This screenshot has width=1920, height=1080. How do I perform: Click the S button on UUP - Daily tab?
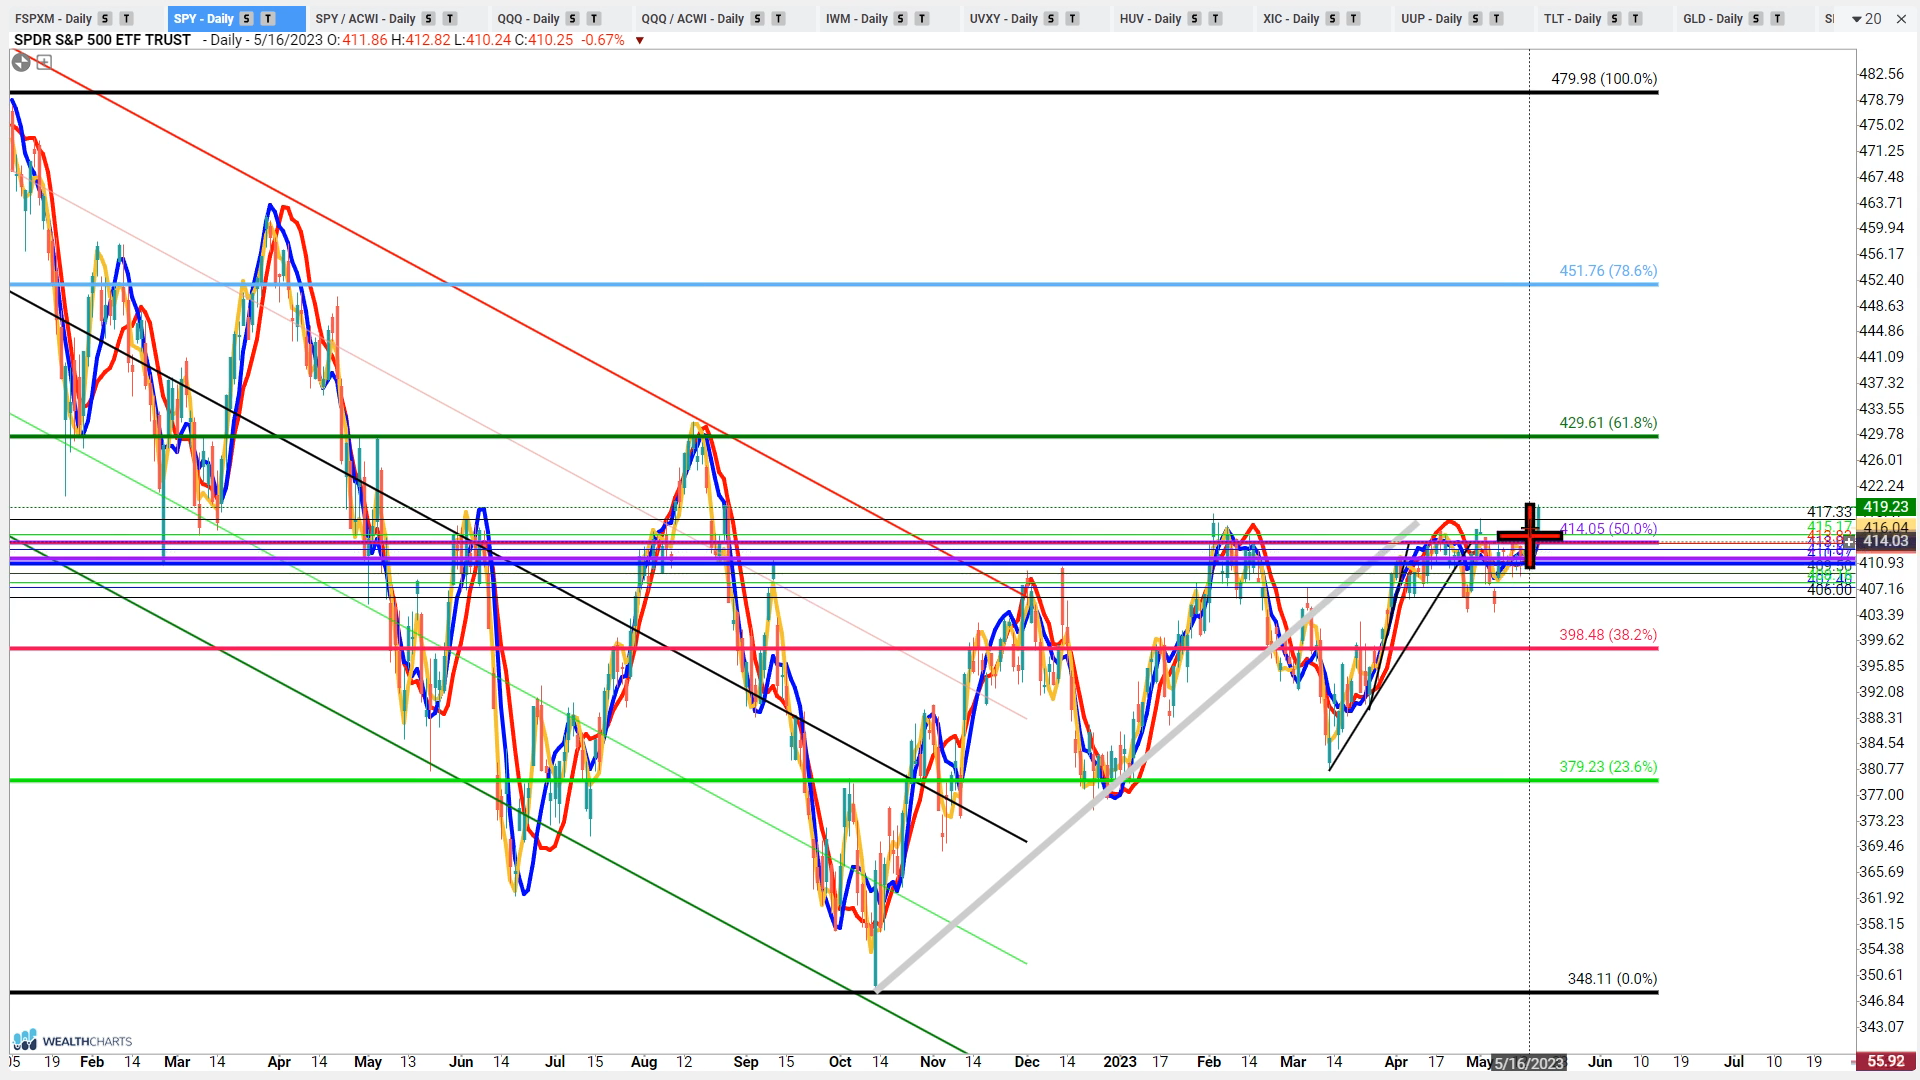coord(1475,19)
